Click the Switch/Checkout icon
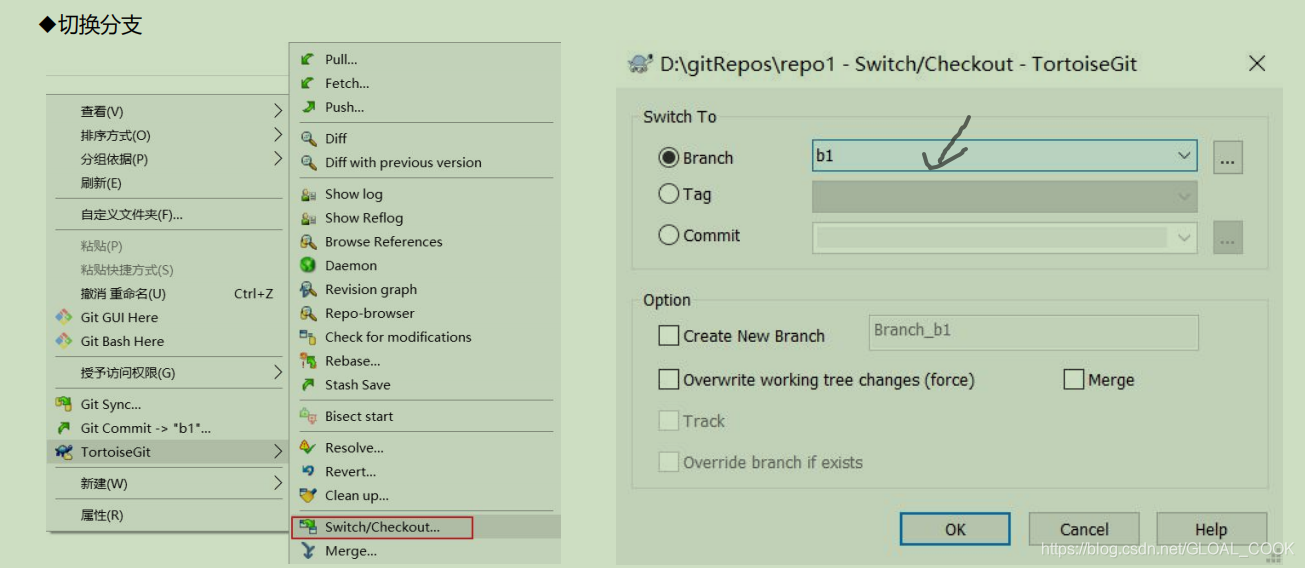The height and width of the screenshot is (568, 1305). pos(308,527)
